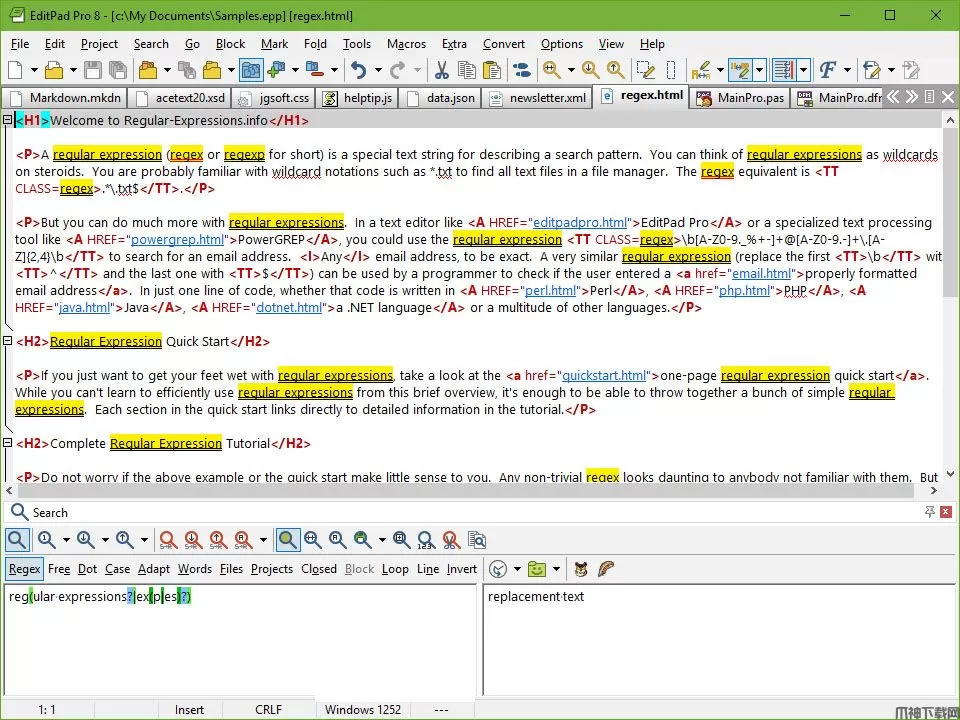Click the Count Matches 123 magnifier icon

(426, 540)
